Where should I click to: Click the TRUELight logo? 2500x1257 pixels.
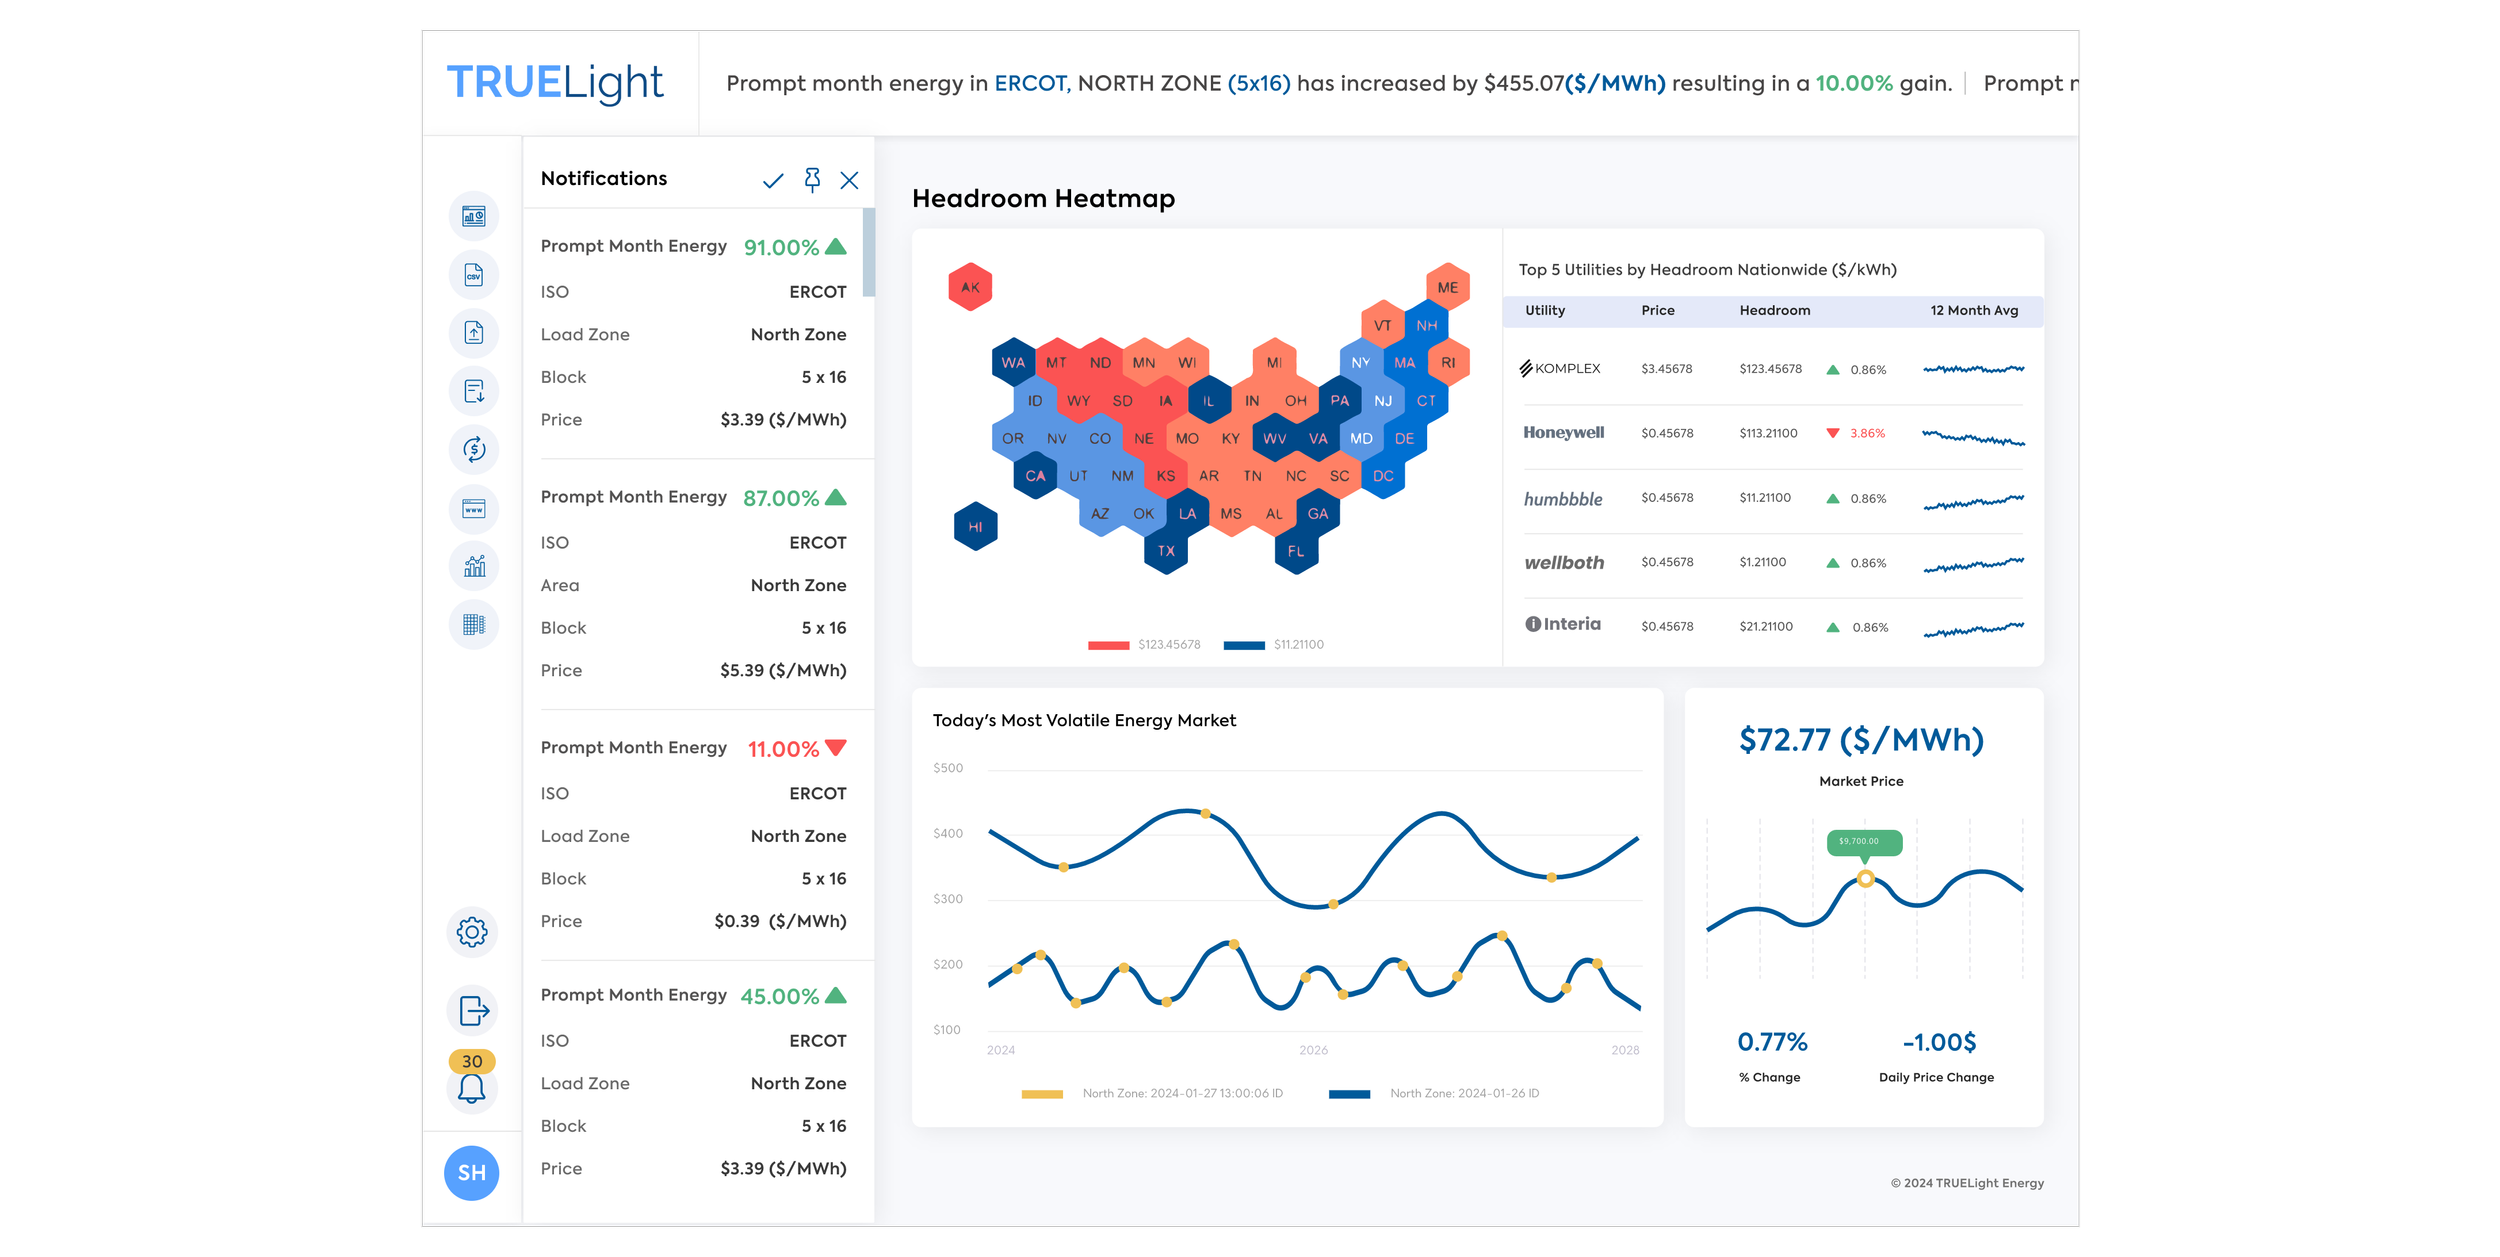pyautogui.click(x=555, y=83)
